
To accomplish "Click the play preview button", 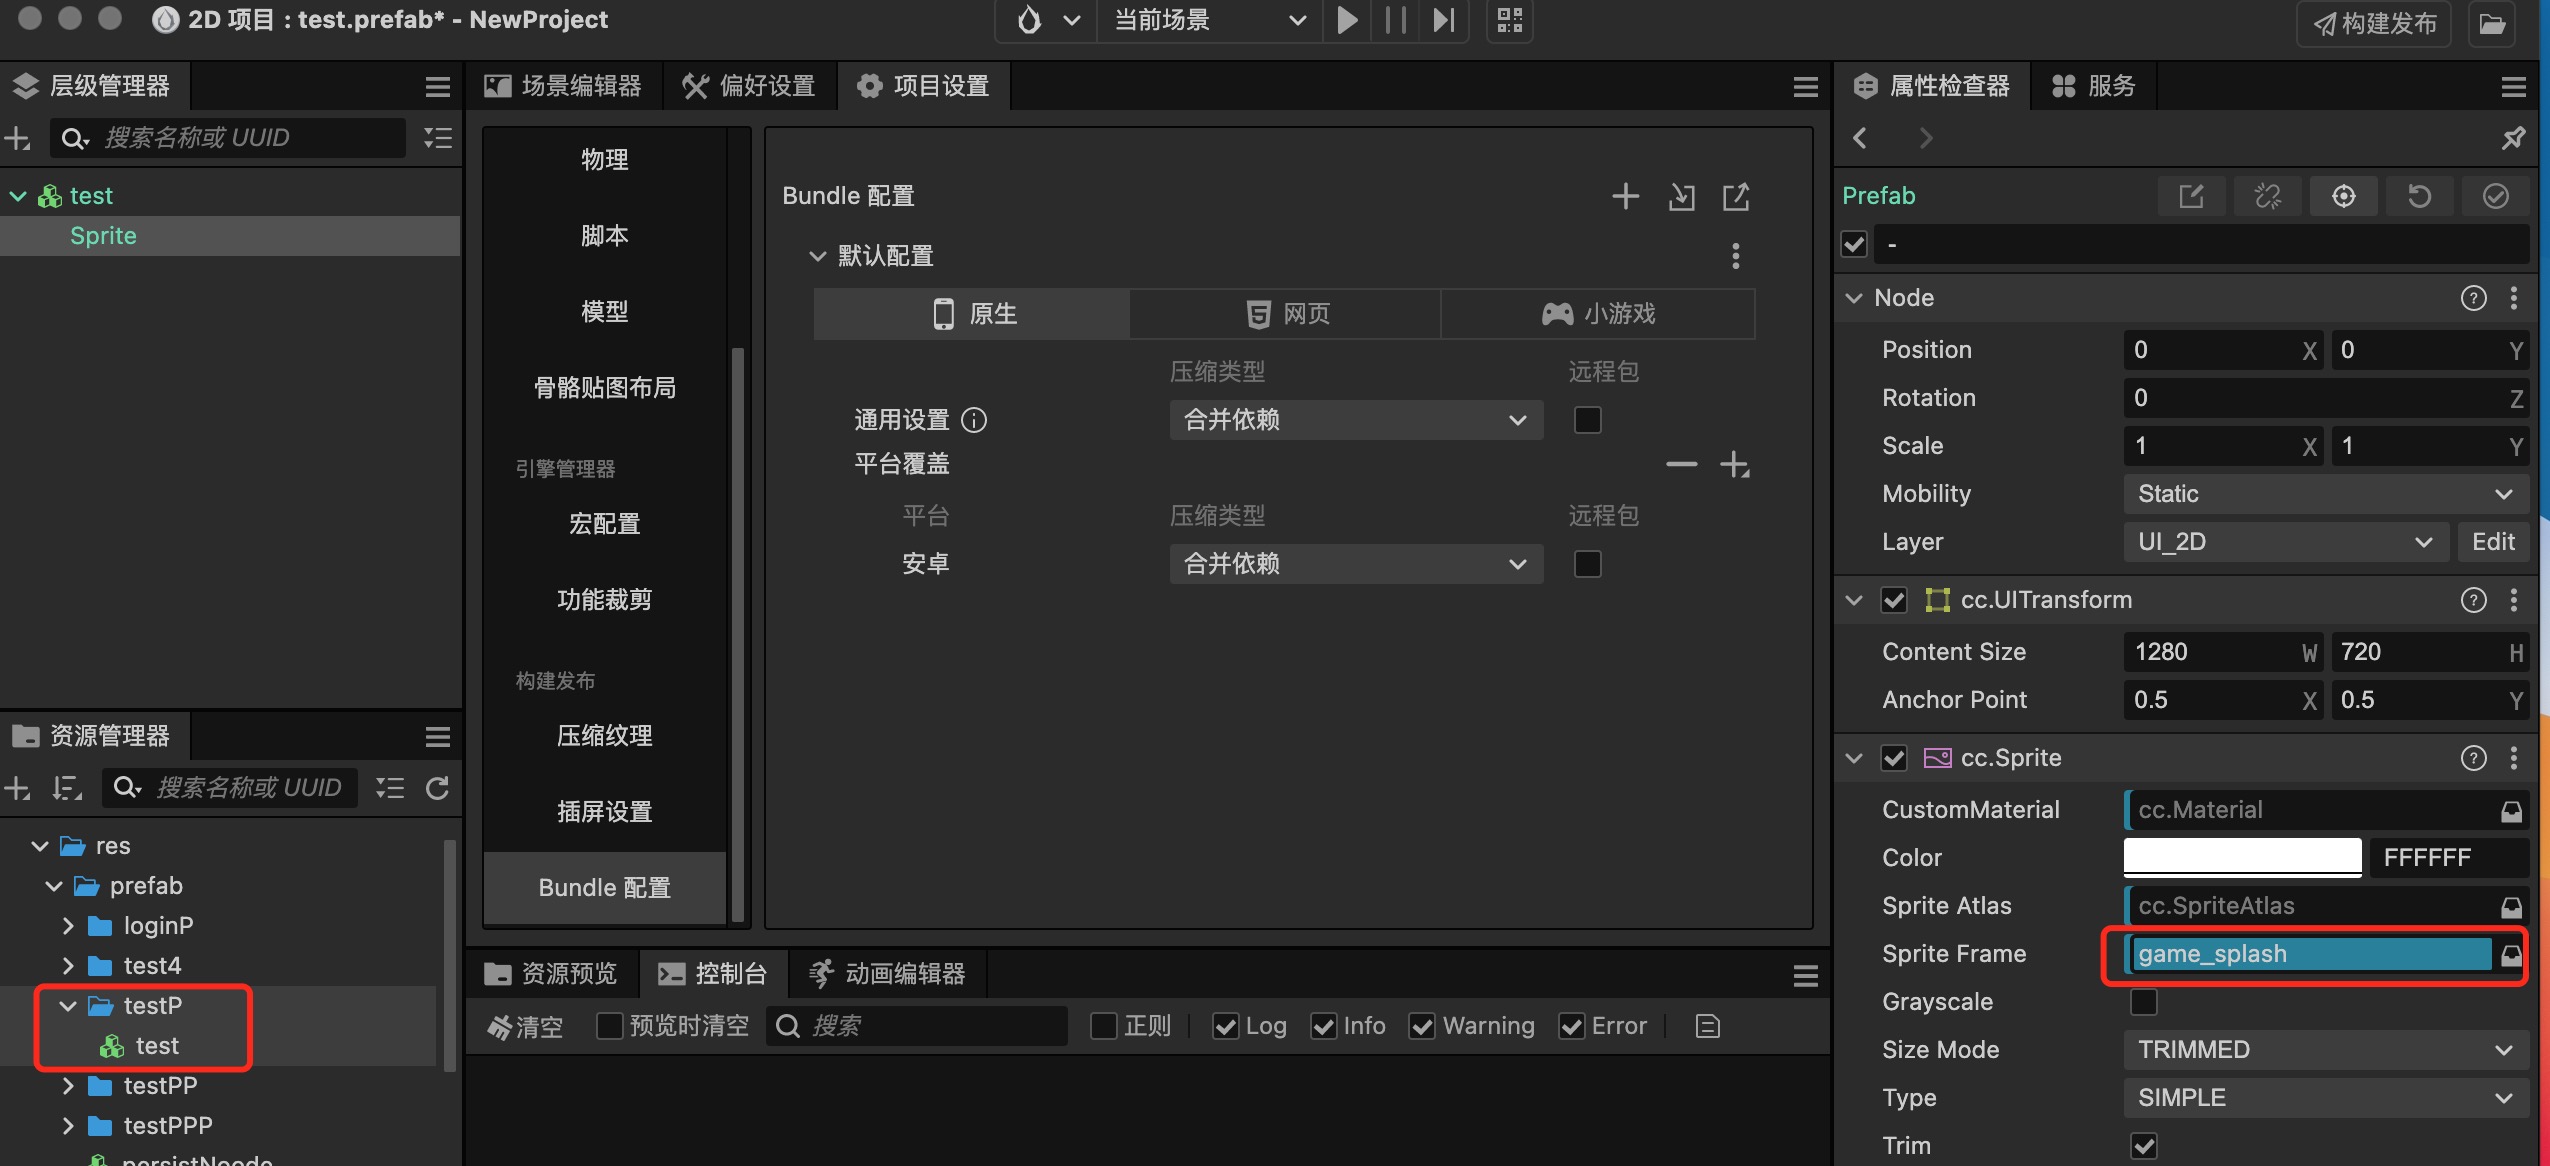I will (x=1347, y=20).
